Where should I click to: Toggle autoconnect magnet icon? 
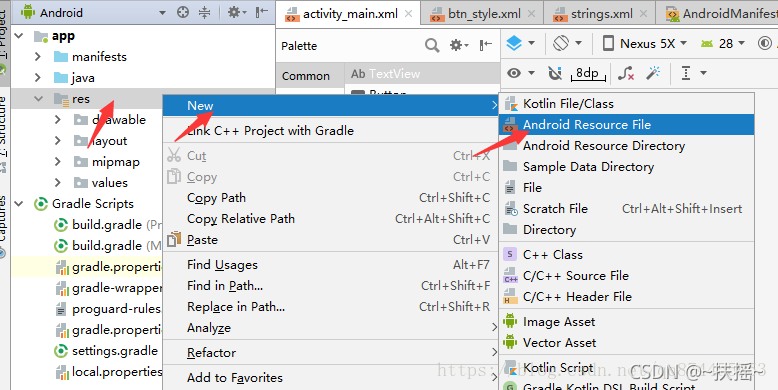coord(555,73)
